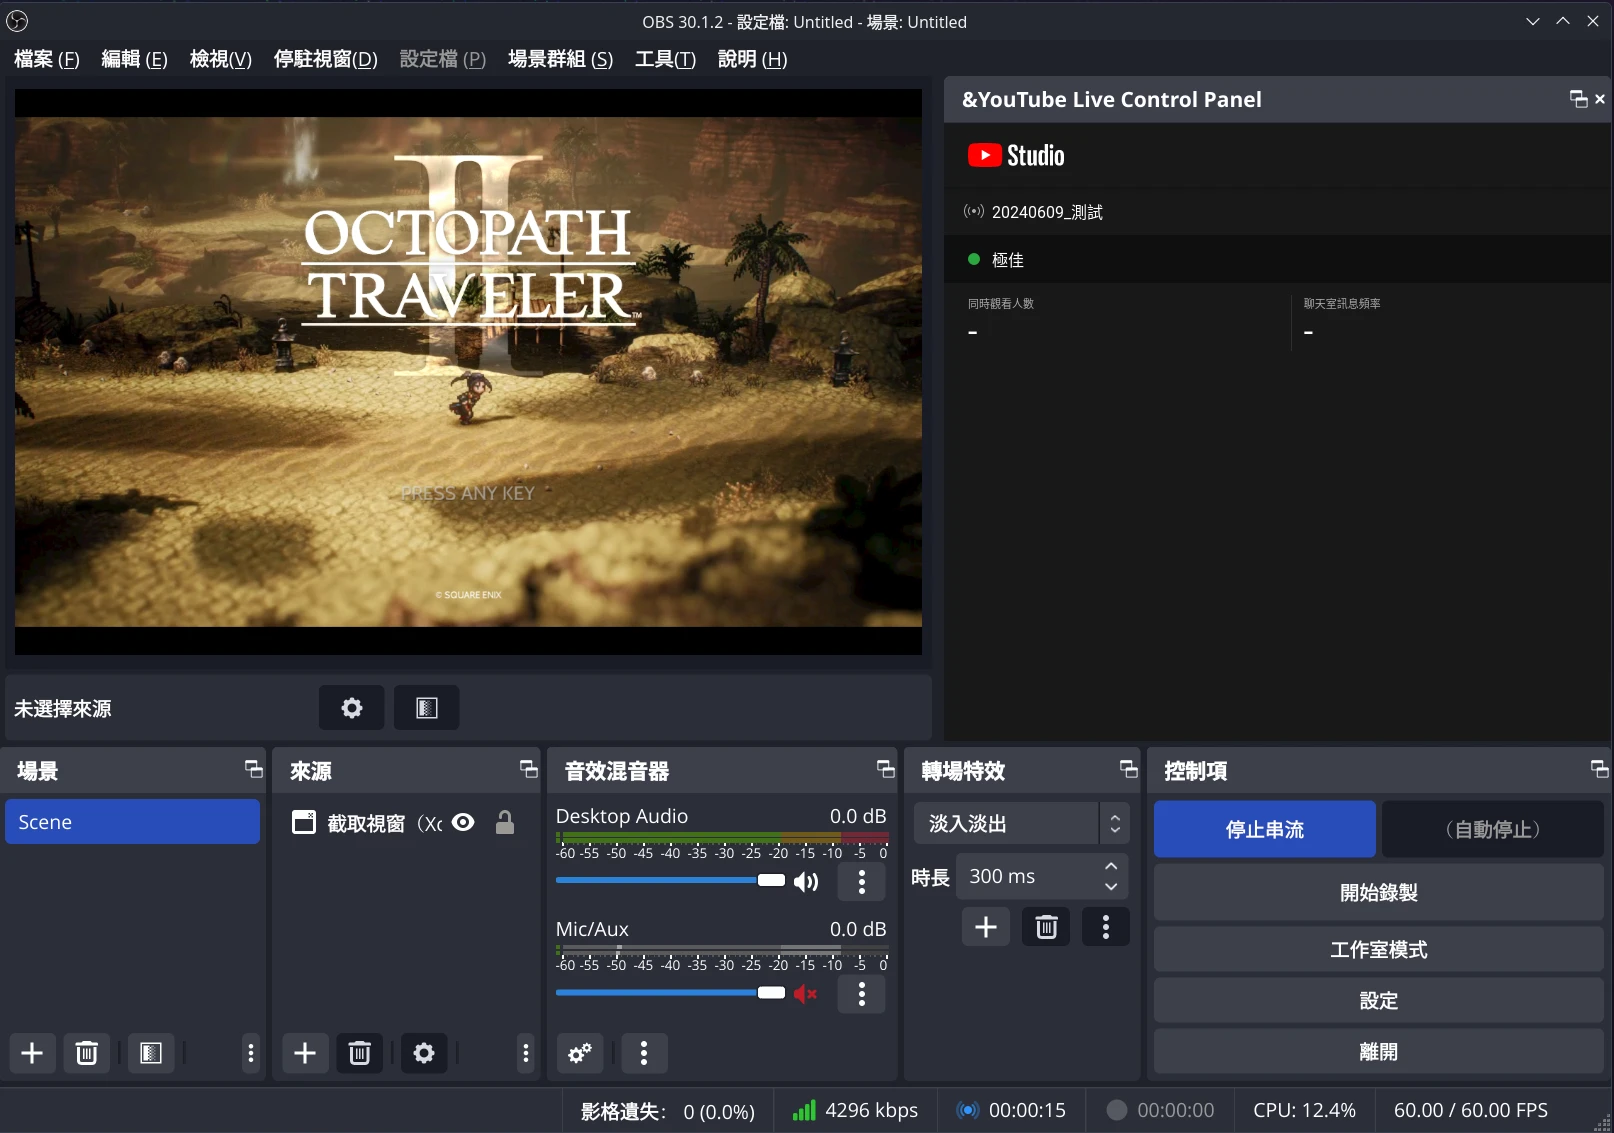The image size is (1614, 1133).
Task: Open fade transition type dropdown
Action: click(x=1021, y=824)
